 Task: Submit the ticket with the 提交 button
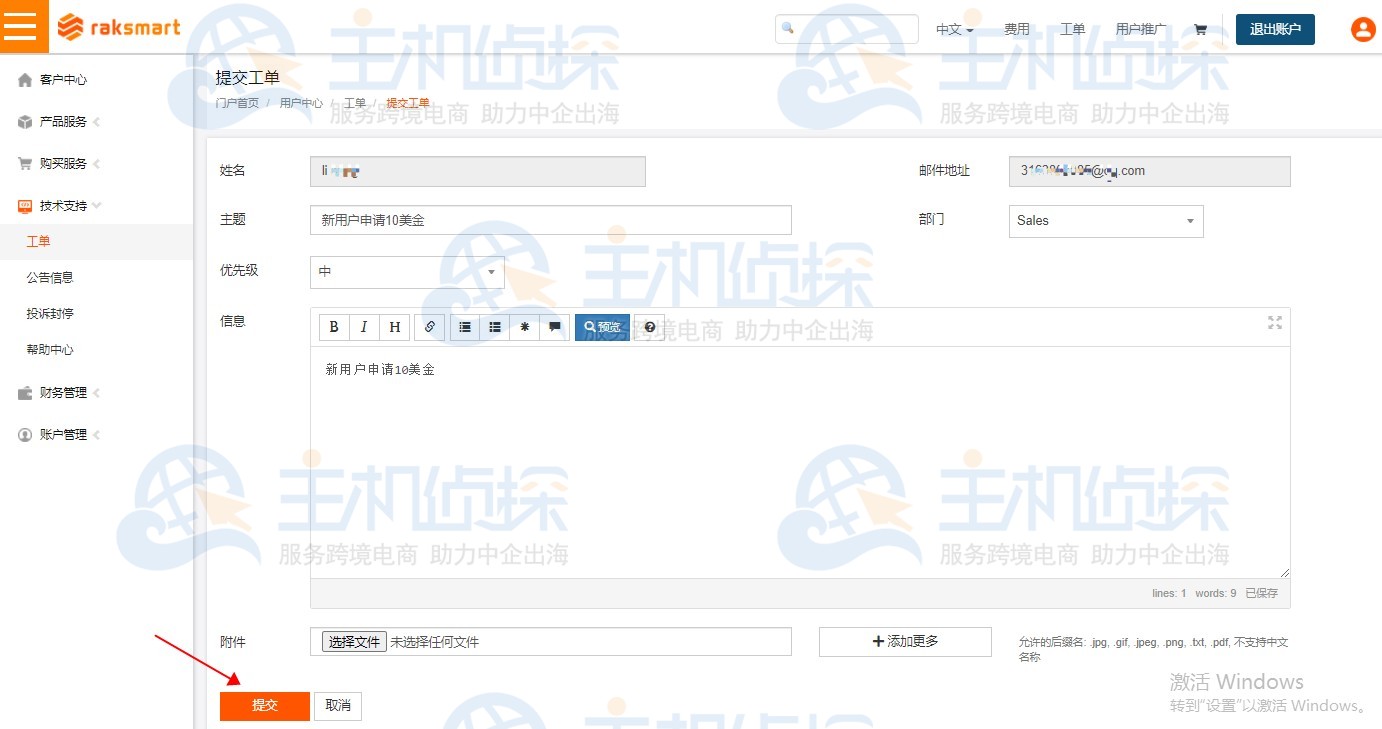tap(264, 705)
